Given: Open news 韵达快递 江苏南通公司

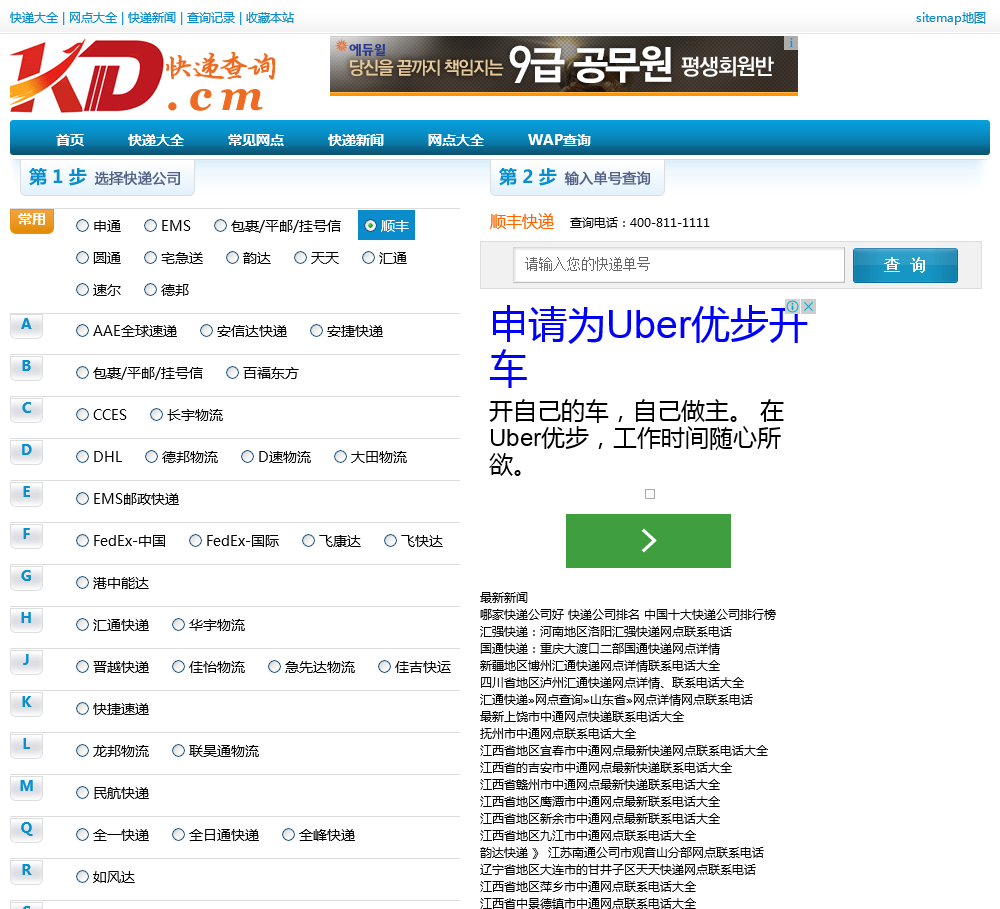Looking at the screenshot, I should click(x=622, y=853).
